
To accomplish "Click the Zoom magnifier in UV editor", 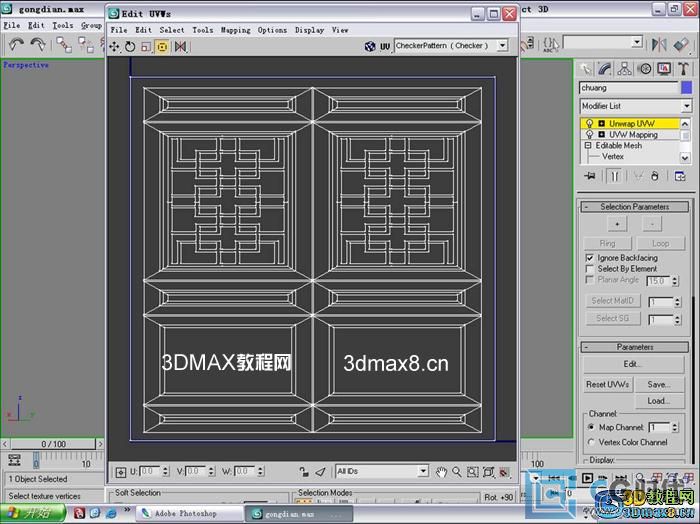I will pos(457,472).
